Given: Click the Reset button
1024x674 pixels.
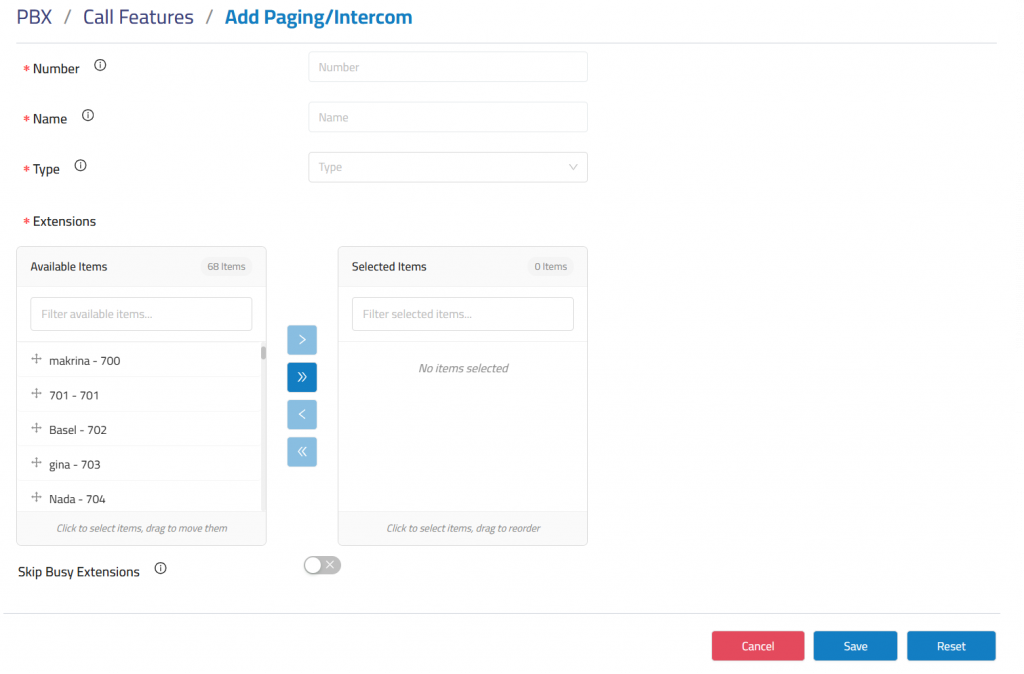Looking at the screenshot, I should [x=951, y=646].
